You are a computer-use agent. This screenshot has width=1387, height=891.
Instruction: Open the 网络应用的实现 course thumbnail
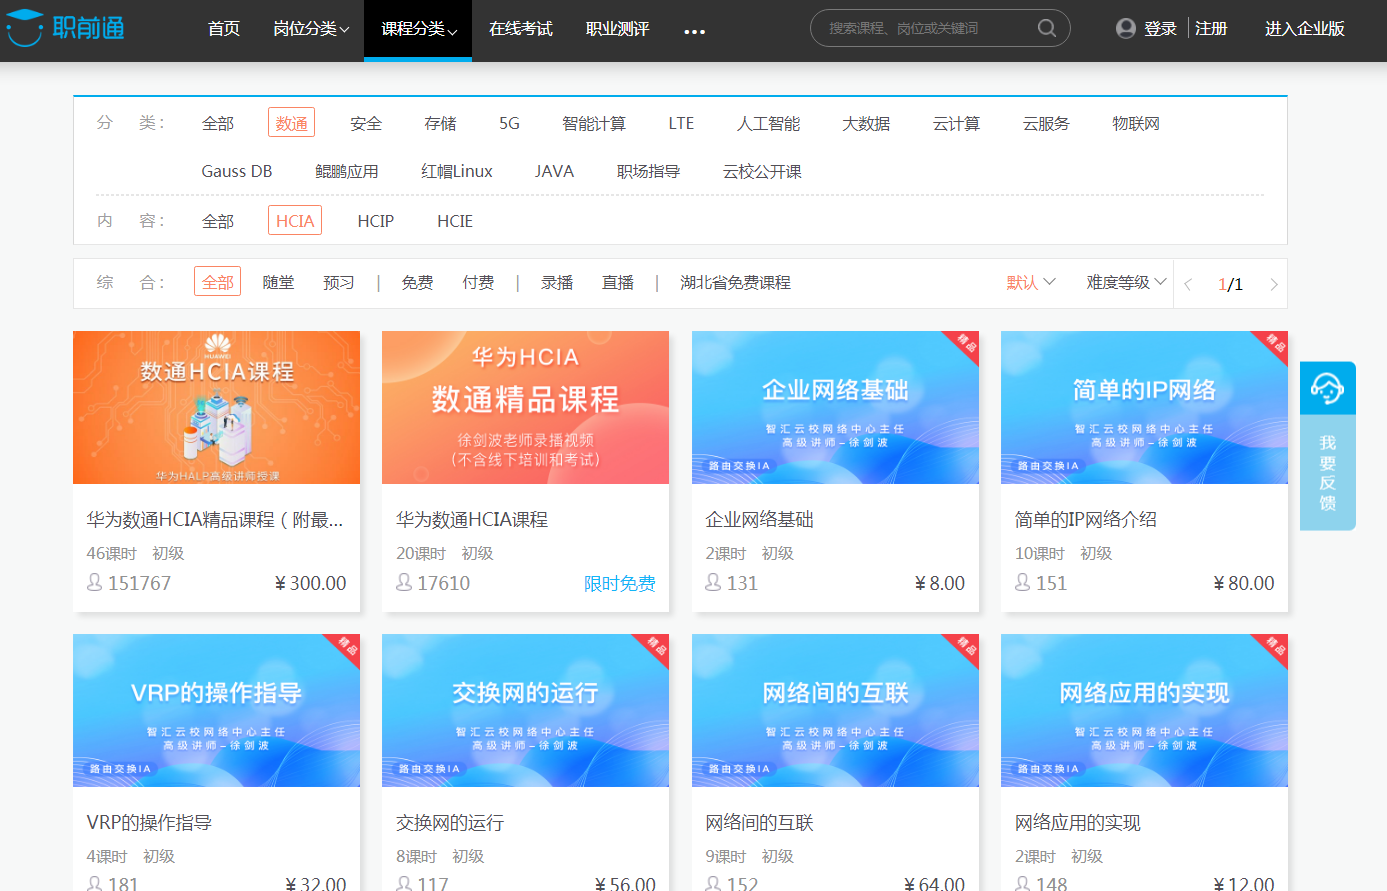1144,710
